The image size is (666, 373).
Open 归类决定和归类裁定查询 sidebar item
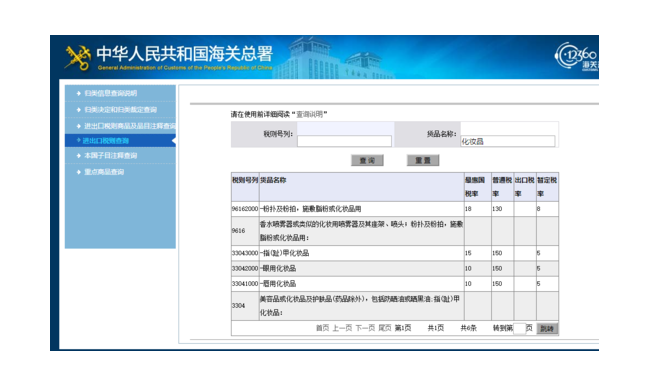pyautogui.click(x=120, y=110)
